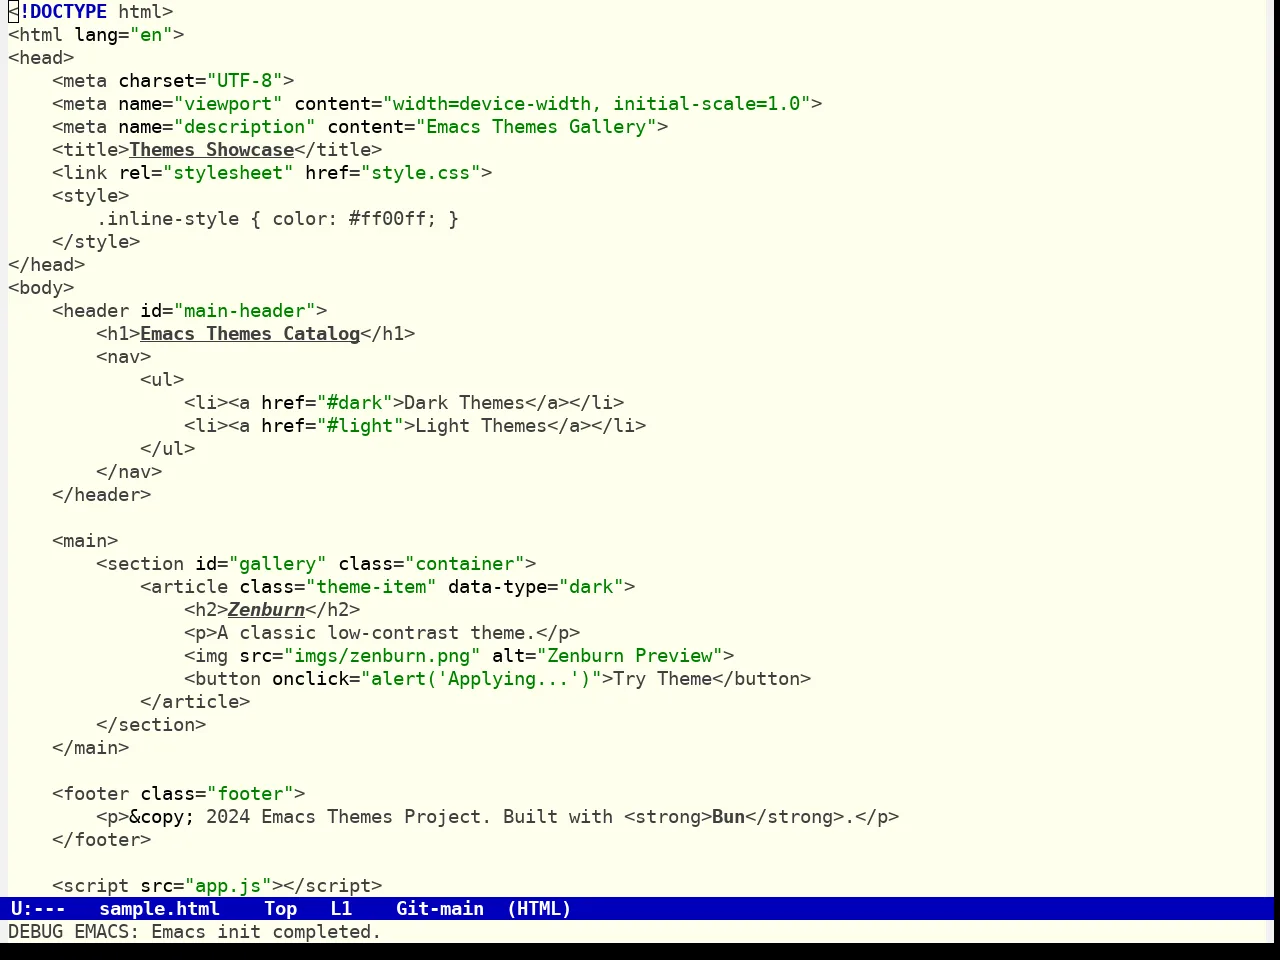Click 'Try Theme' button text in code

tap(663, 679)
